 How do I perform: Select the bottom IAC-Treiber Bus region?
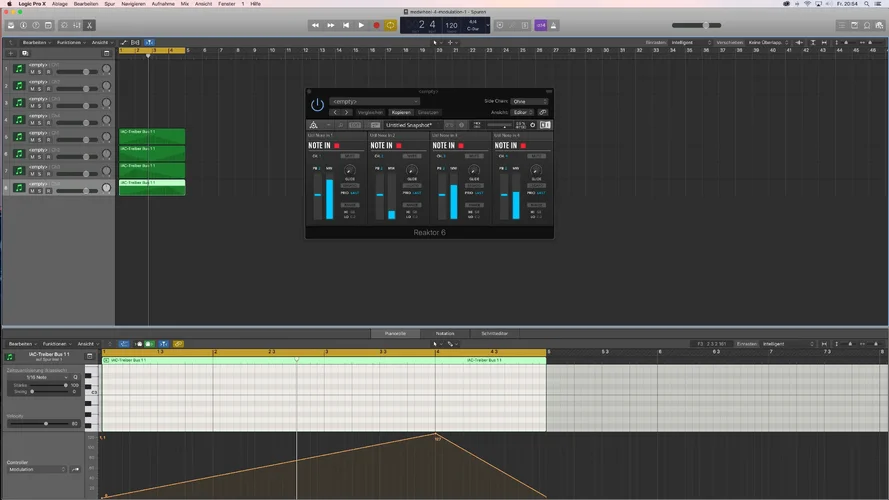(x=152, y=187)
